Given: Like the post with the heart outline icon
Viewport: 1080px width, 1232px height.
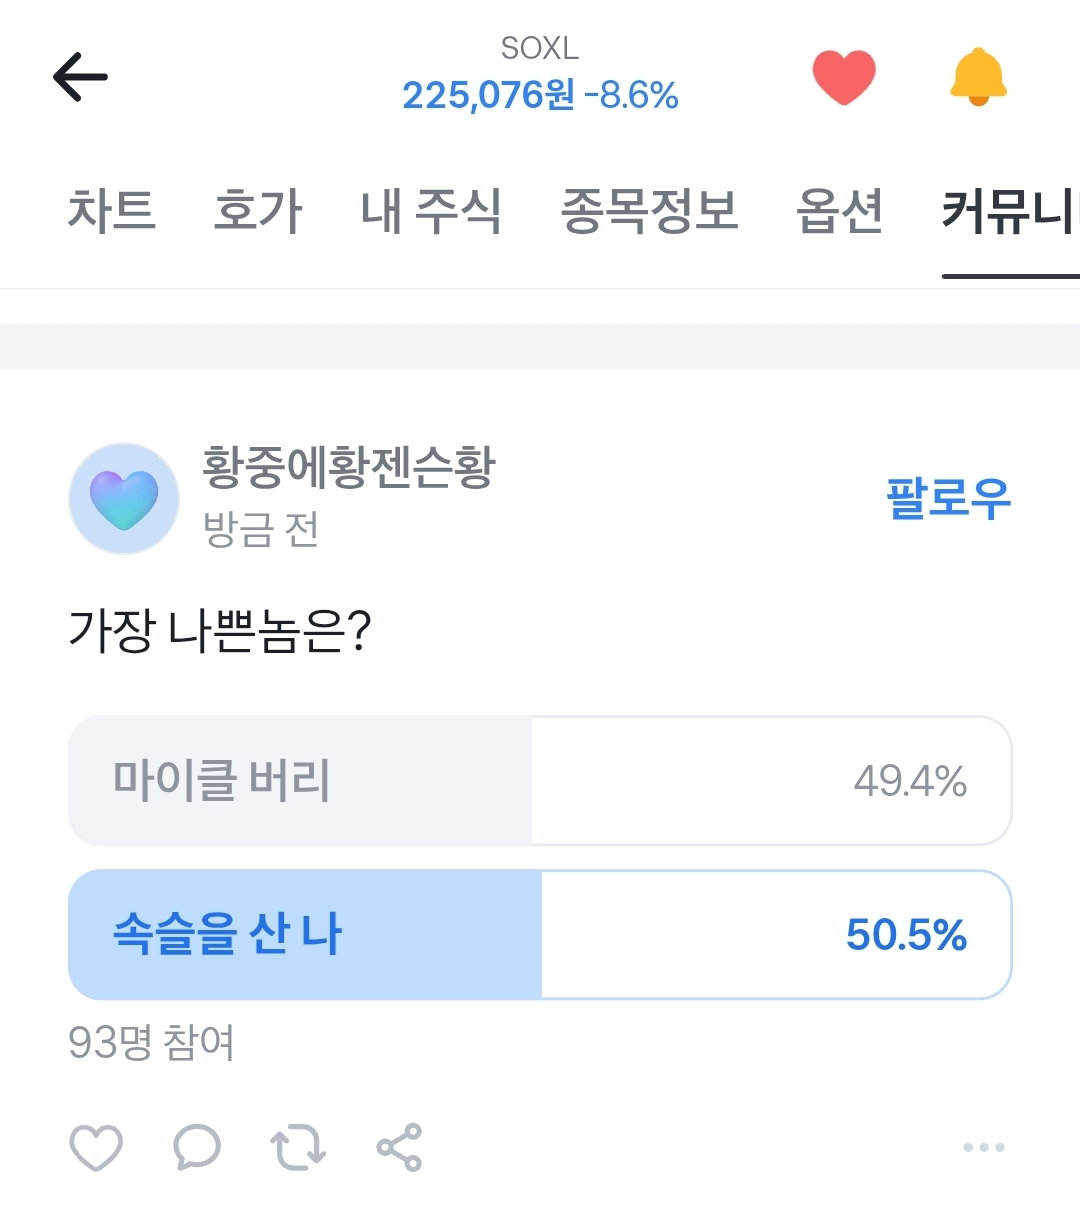Looking at the screenshot, I should point(96,1147).
